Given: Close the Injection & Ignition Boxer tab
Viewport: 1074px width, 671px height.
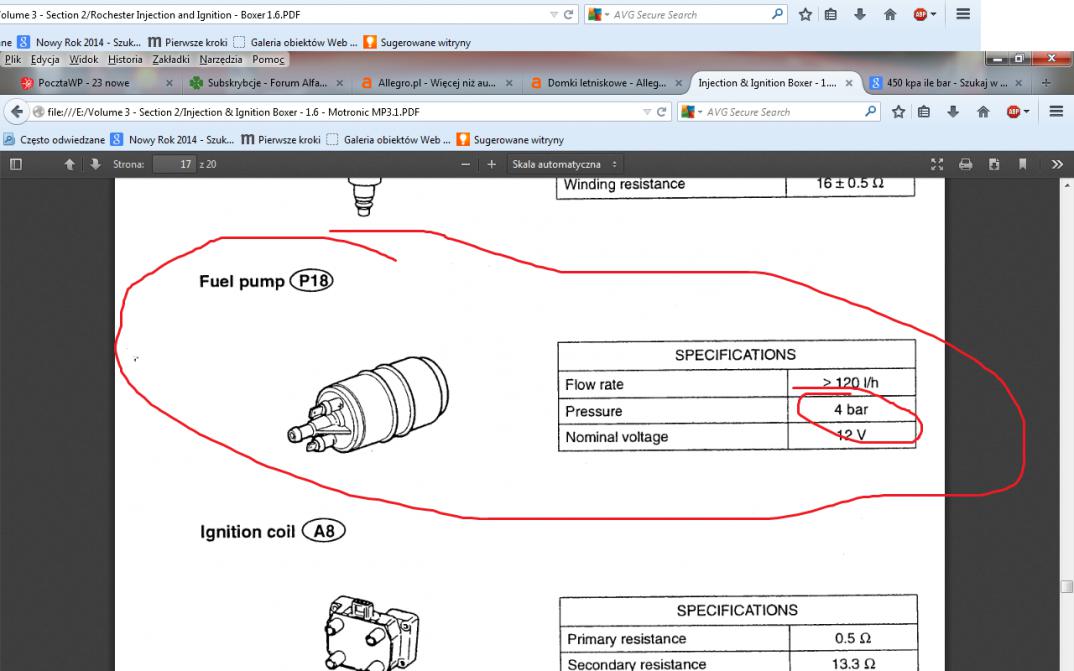Looking at the screenshot, I should 849,83.
